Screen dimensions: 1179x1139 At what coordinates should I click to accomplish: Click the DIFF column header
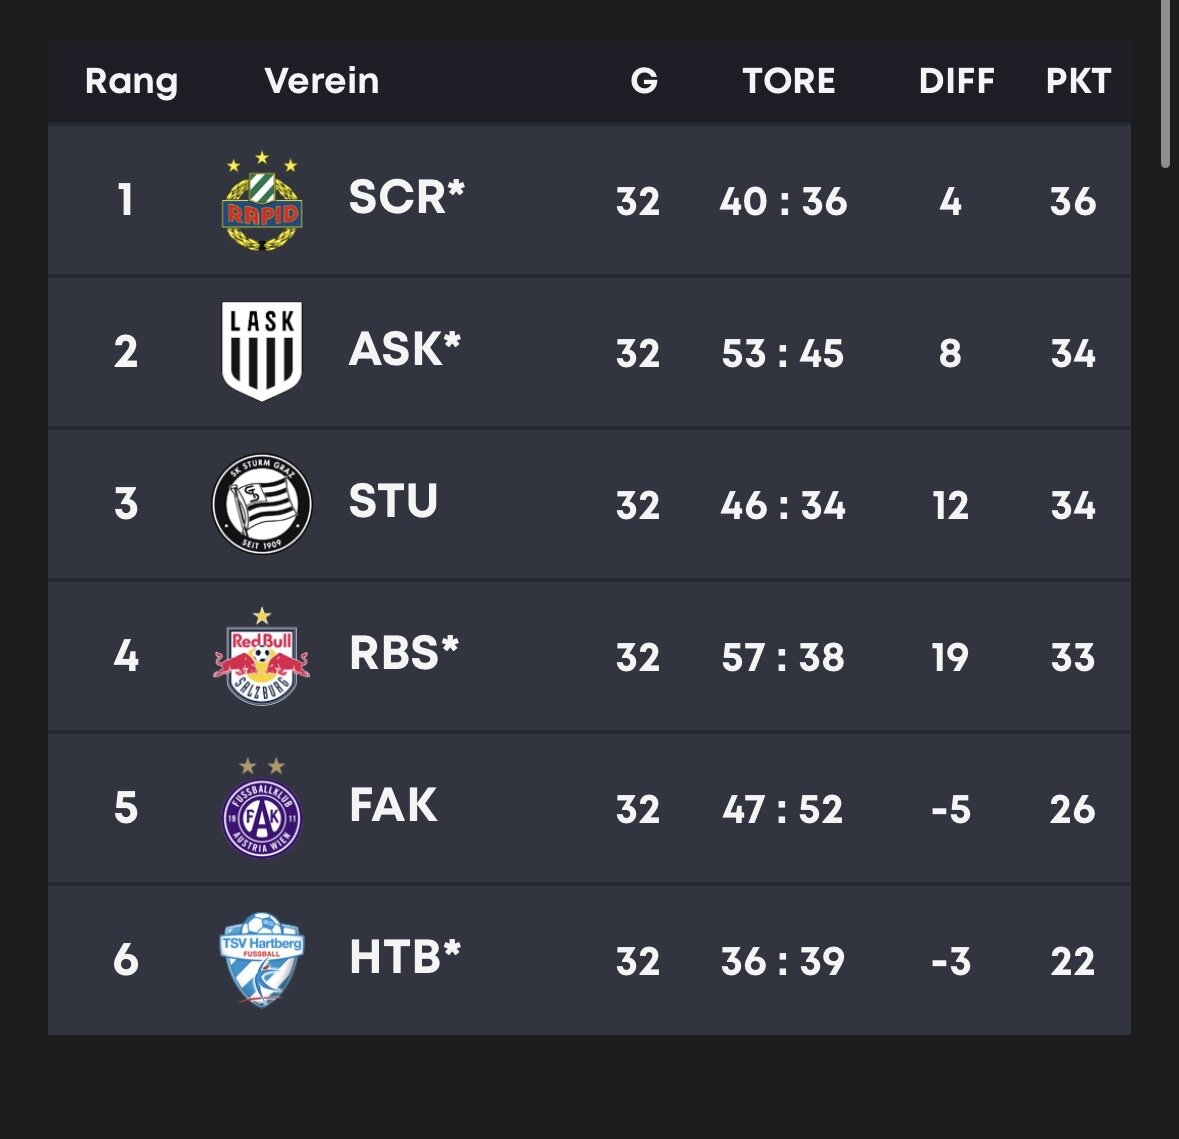pos(956,81)
